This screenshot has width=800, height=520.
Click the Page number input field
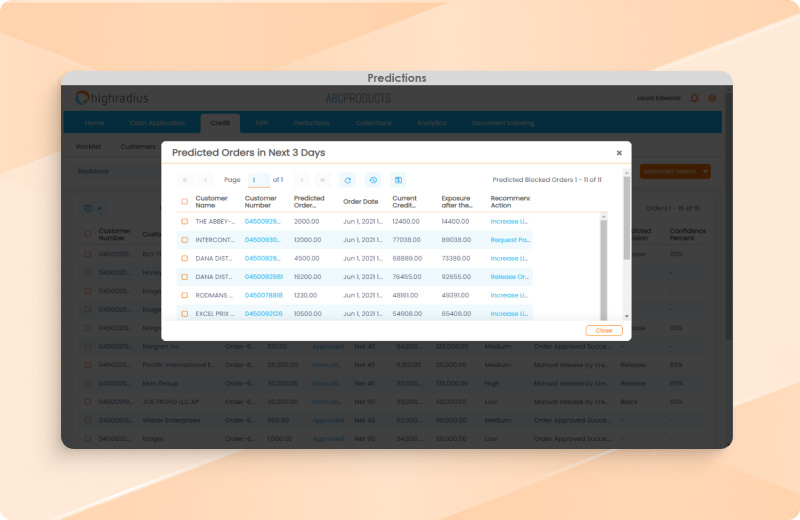point(258,180)
